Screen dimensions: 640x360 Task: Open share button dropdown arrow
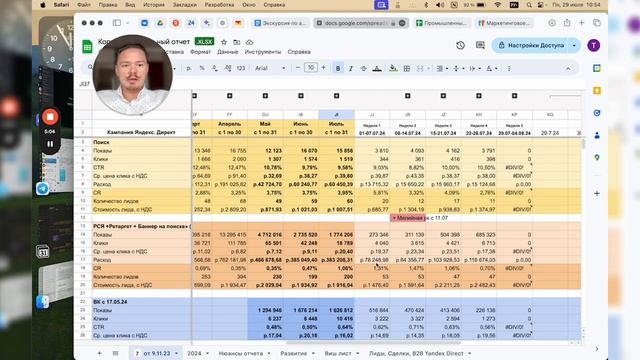574,45
